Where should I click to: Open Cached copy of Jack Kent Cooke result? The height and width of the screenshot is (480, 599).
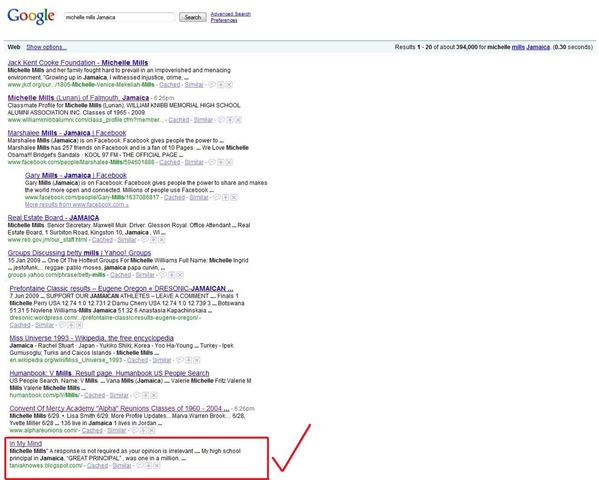click(x=170, y=85)
